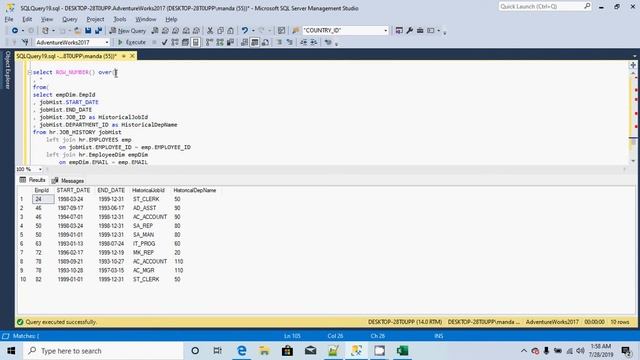
Task: Click the Save All toolbar icon
Action: click(98, 31)
